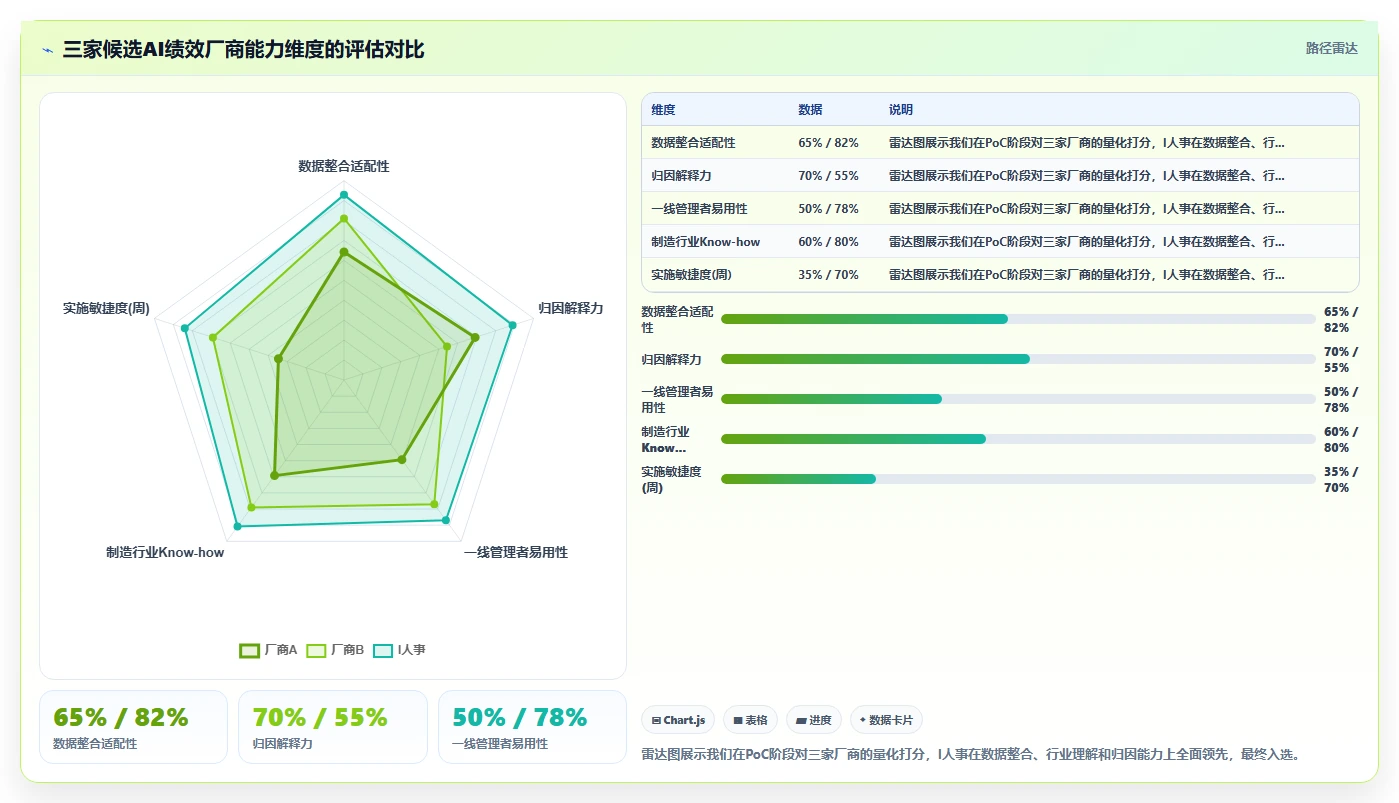Click I人事 data point on 数据整合适配性 axis
The width and height of the screenshot is (1399, 803).
pos(343,195)
